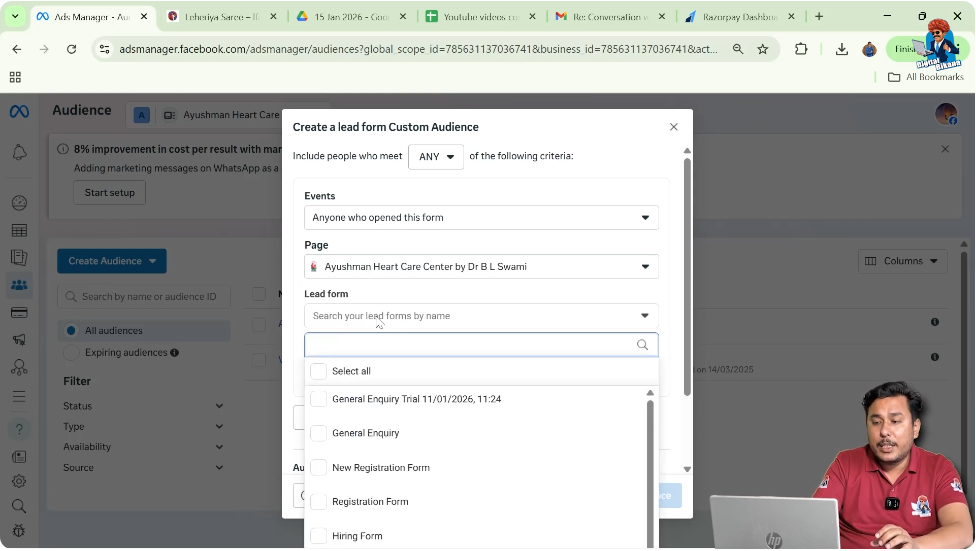Image resolution: width=976 pixels, height=551 pixels.
Task: Click the lead form list scrollbar
Action: coord(650,473)
